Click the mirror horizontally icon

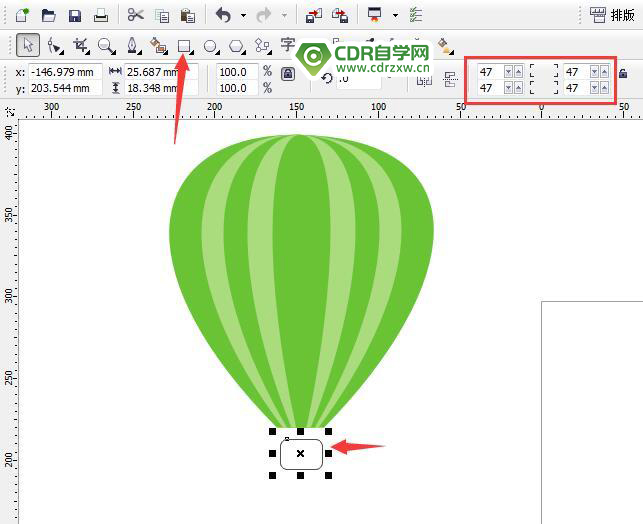(x=424, y=79)
